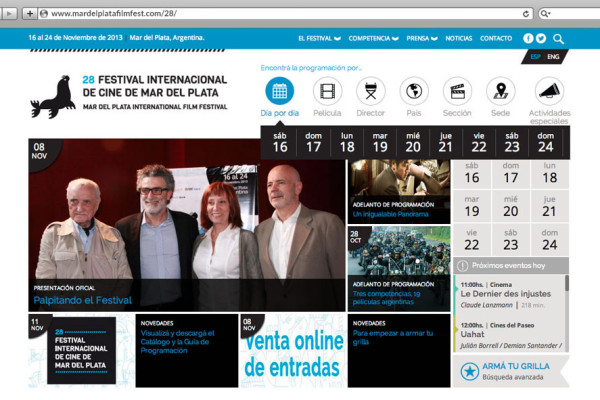This screenshot has height=400, width=600.
Task: Pick sáb 23 in the gray calendar grid
Action: (x=511, y=240)
